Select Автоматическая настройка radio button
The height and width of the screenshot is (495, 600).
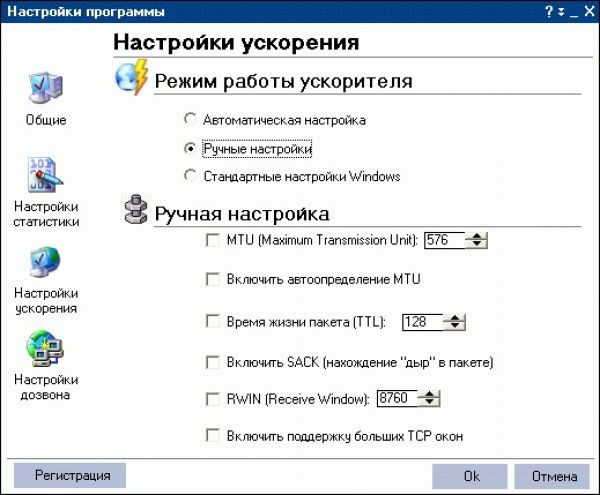[x=190, y=119]
